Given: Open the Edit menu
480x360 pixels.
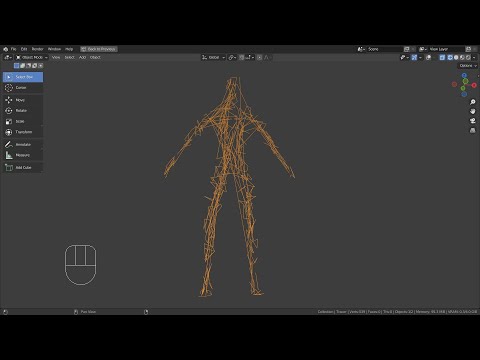Looking at the screenshot, I should pyautogui.click(x=24, y=49).
